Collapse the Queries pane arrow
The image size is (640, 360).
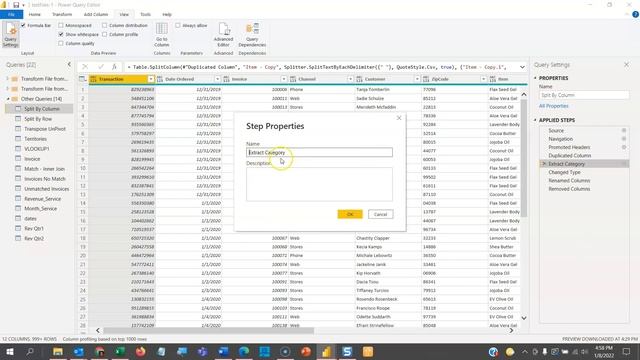[69, 64]
